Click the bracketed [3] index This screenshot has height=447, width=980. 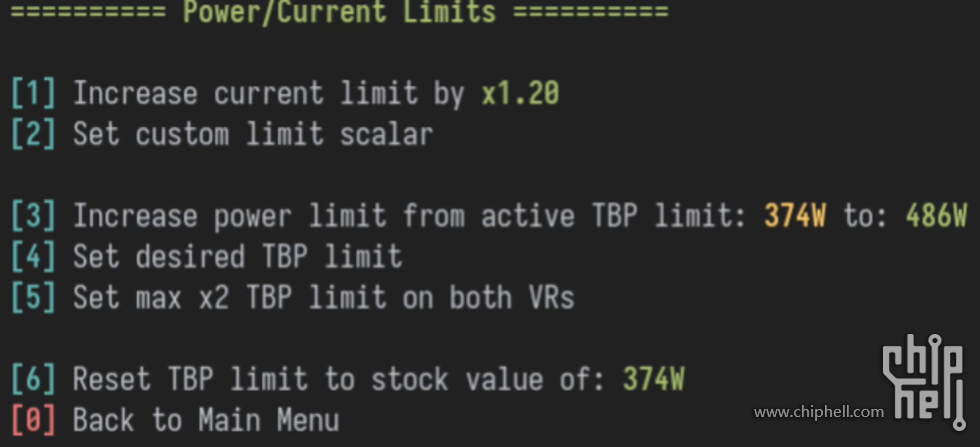34,216
